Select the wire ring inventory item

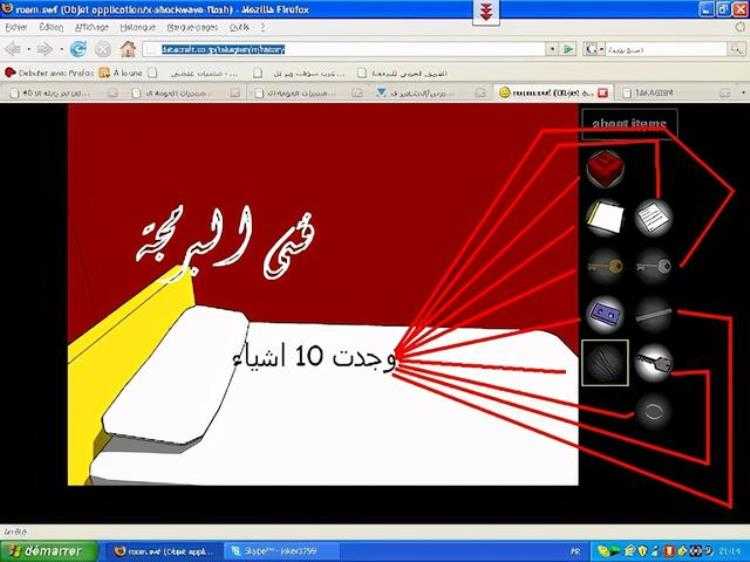pos(653,409)
